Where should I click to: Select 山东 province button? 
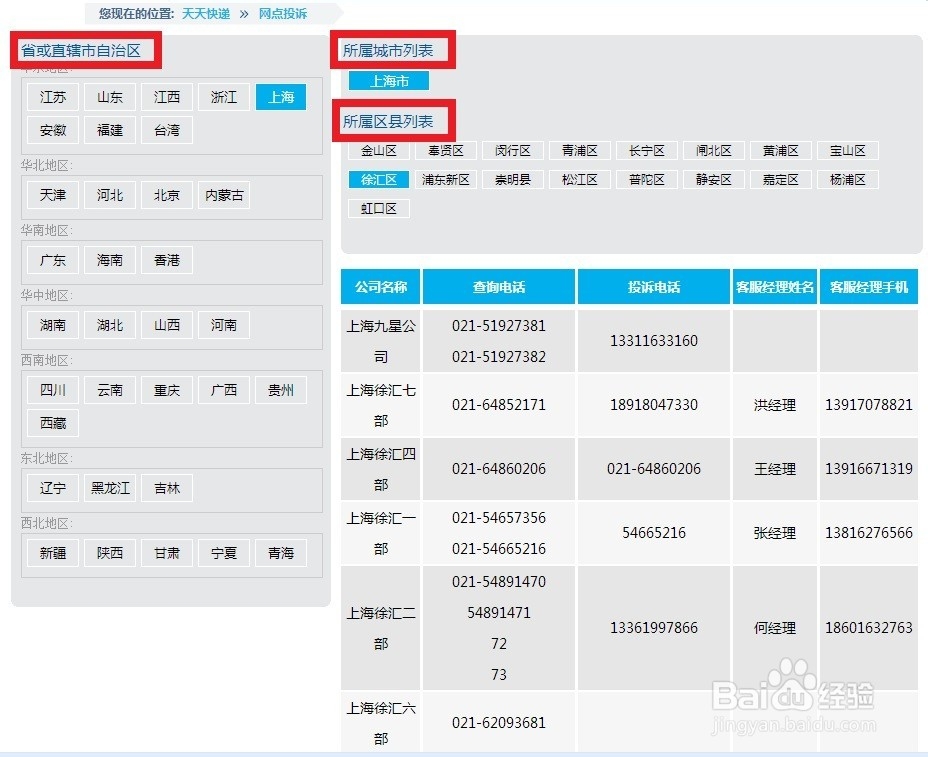(109, 97)
